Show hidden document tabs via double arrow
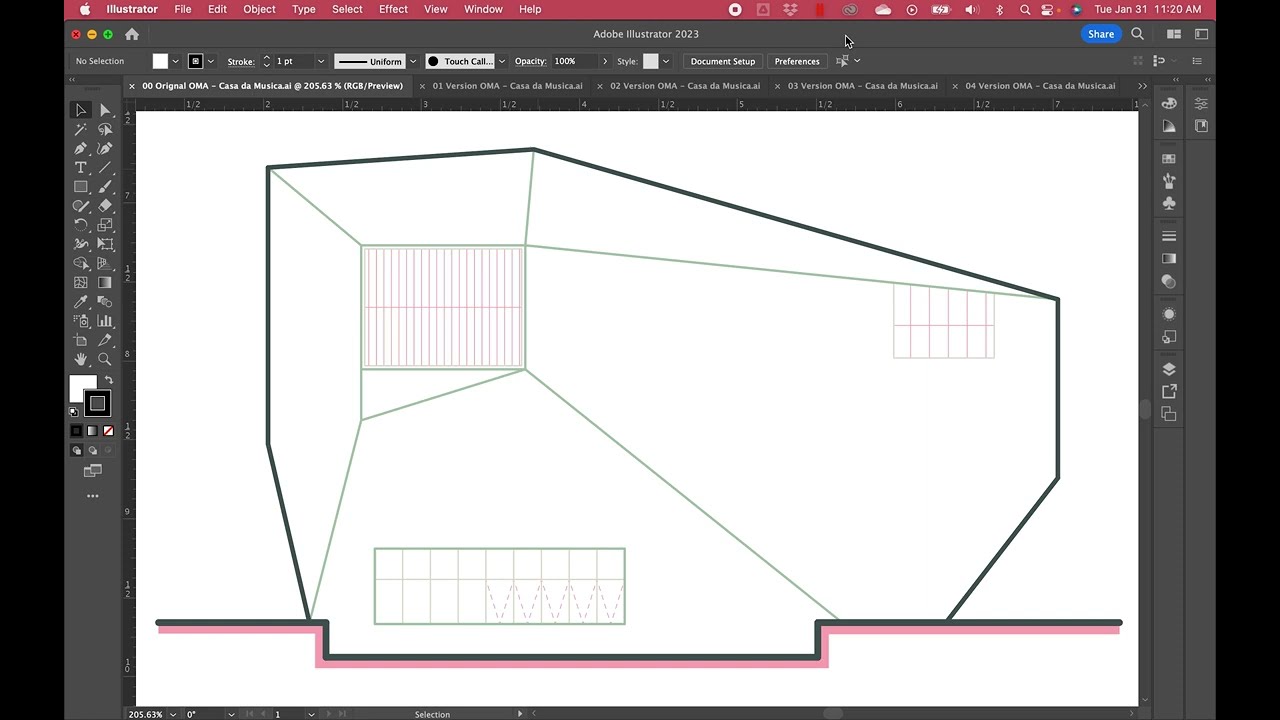The width and height of the screenshot is (1280, 720). [x=1142, y=86]
